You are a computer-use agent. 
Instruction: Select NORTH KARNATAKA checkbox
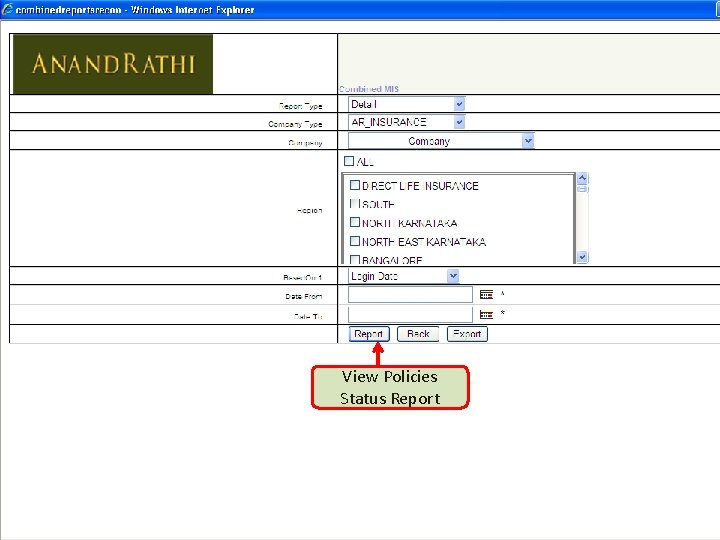354,222
